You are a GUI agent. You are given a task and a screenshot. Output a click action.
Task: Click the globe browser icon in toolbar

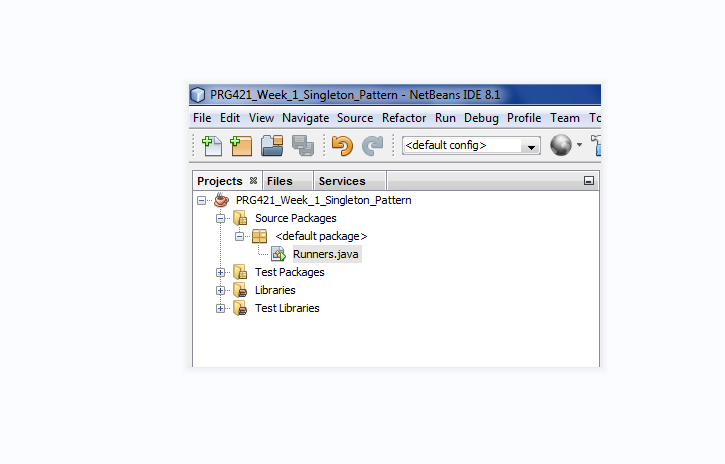pos(561,145)
